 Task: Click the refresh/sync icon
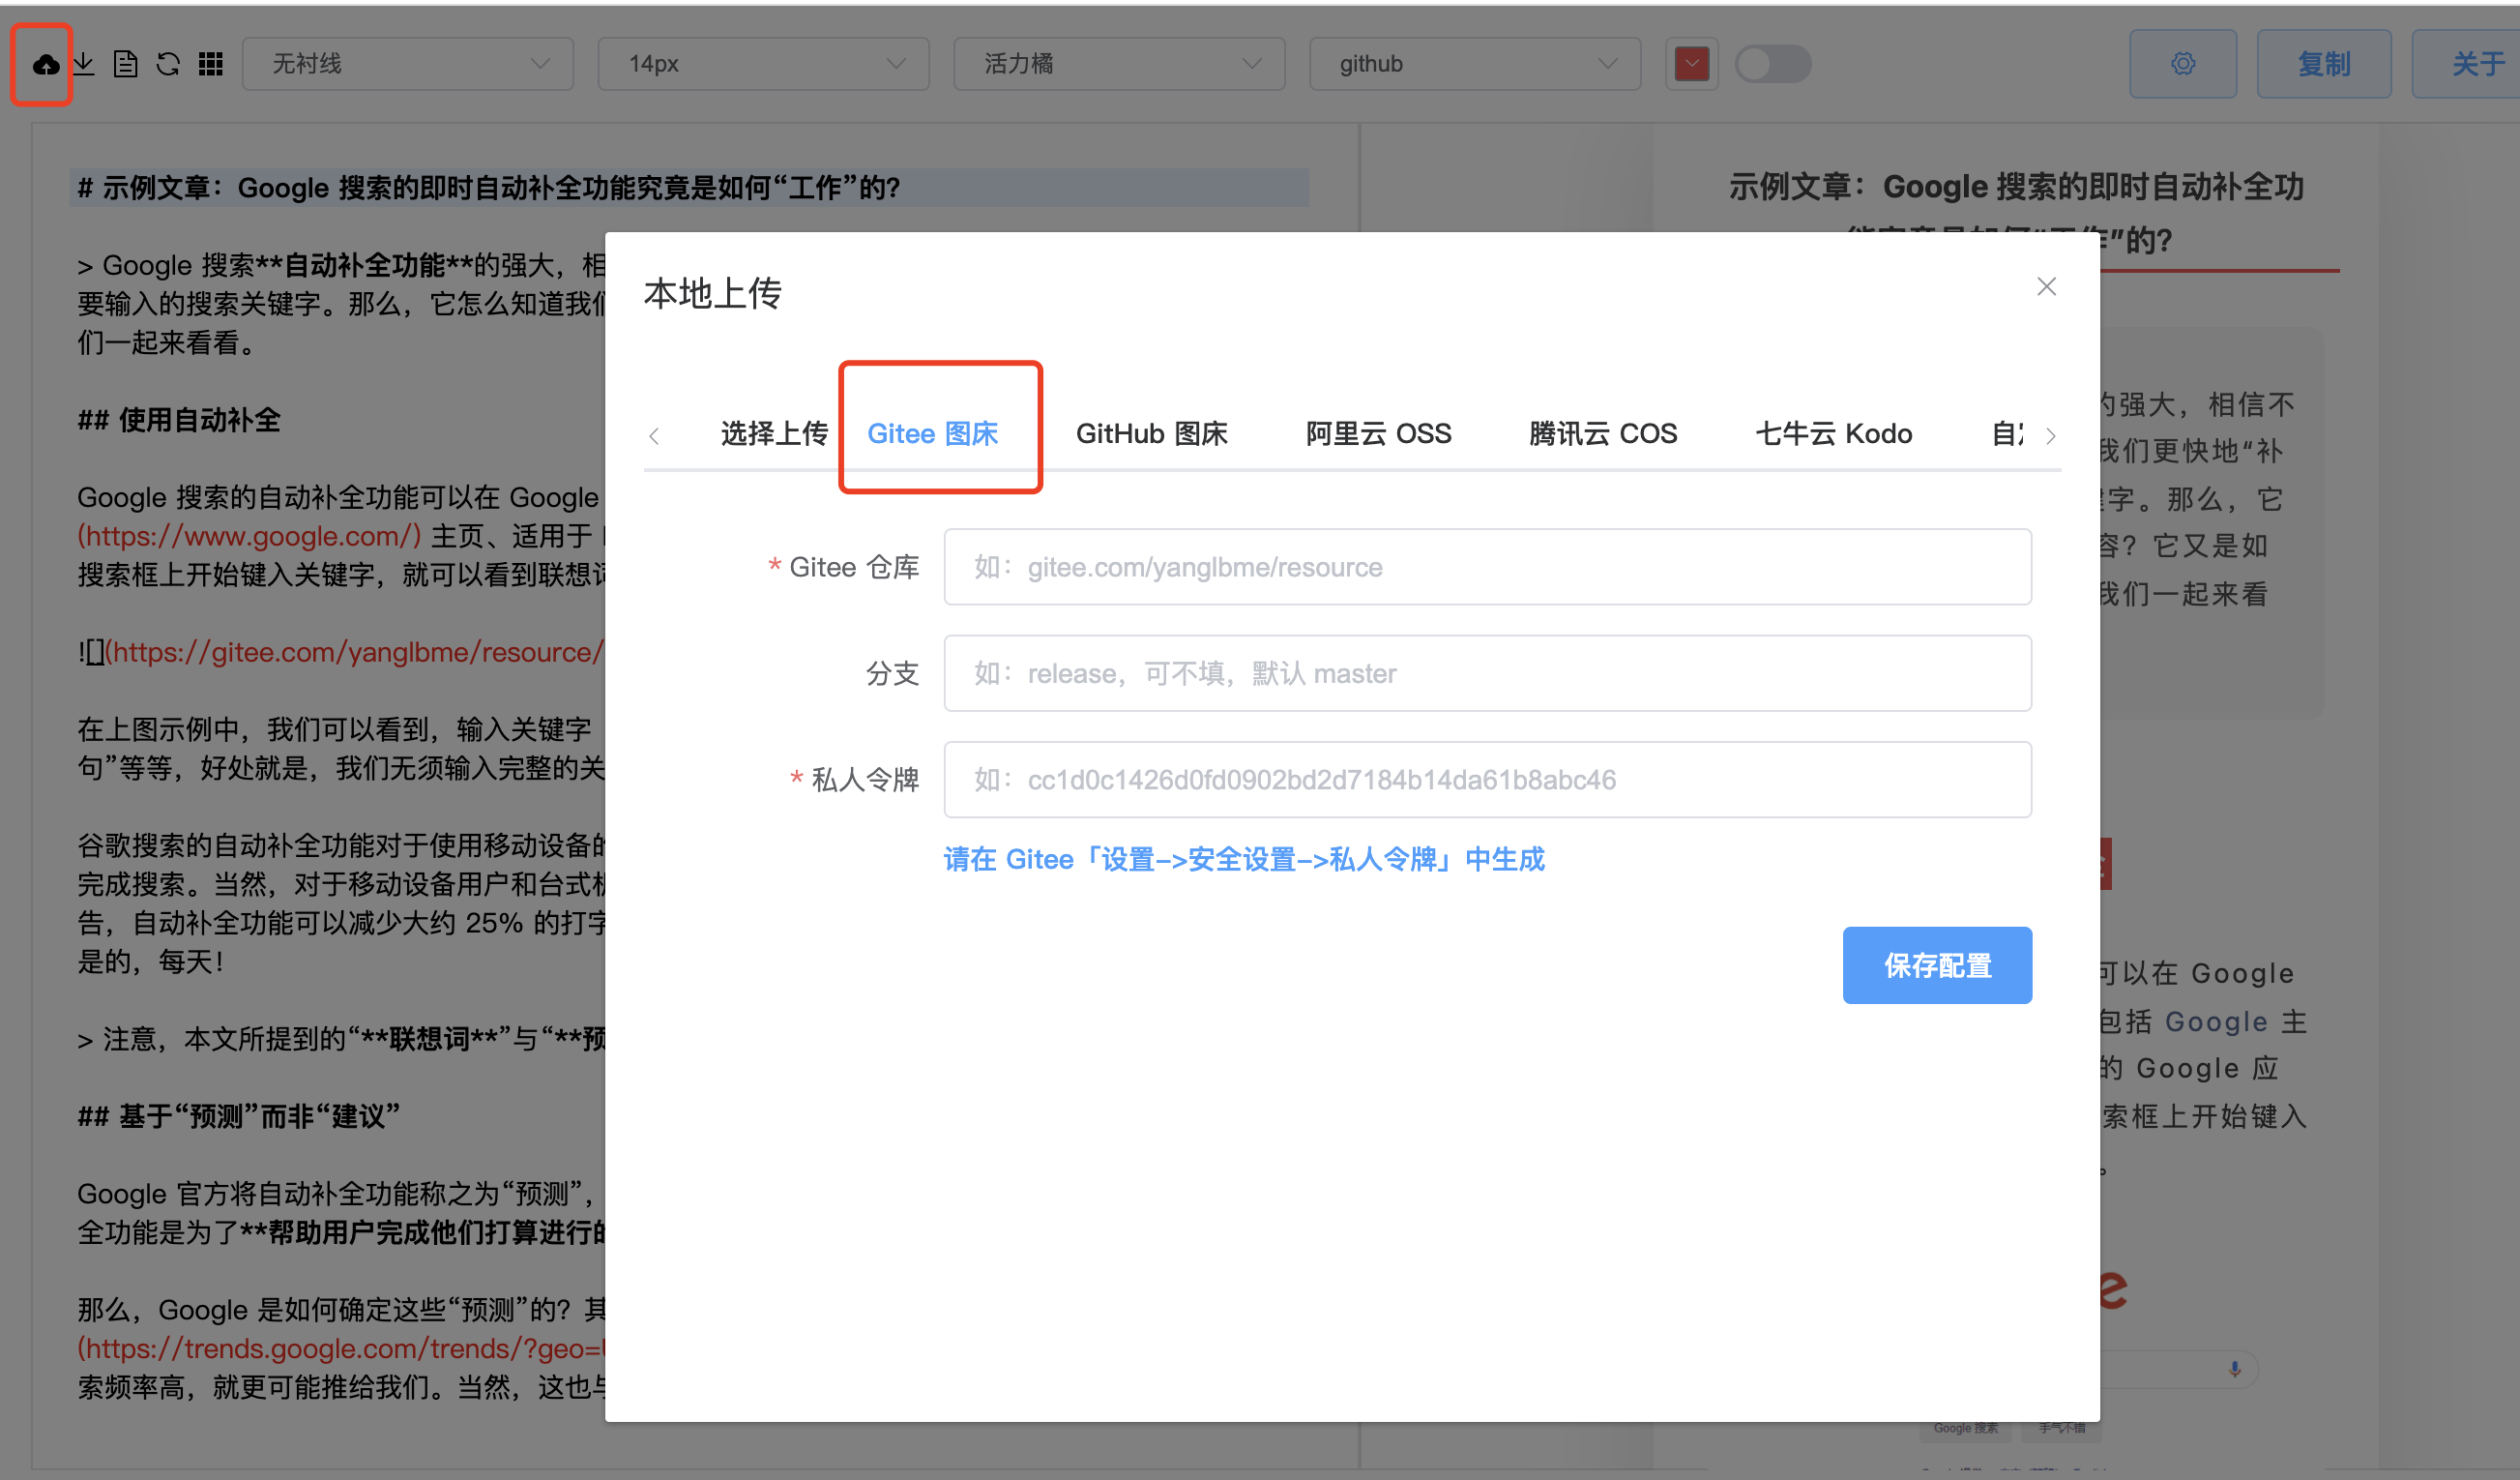click(168, 63)
